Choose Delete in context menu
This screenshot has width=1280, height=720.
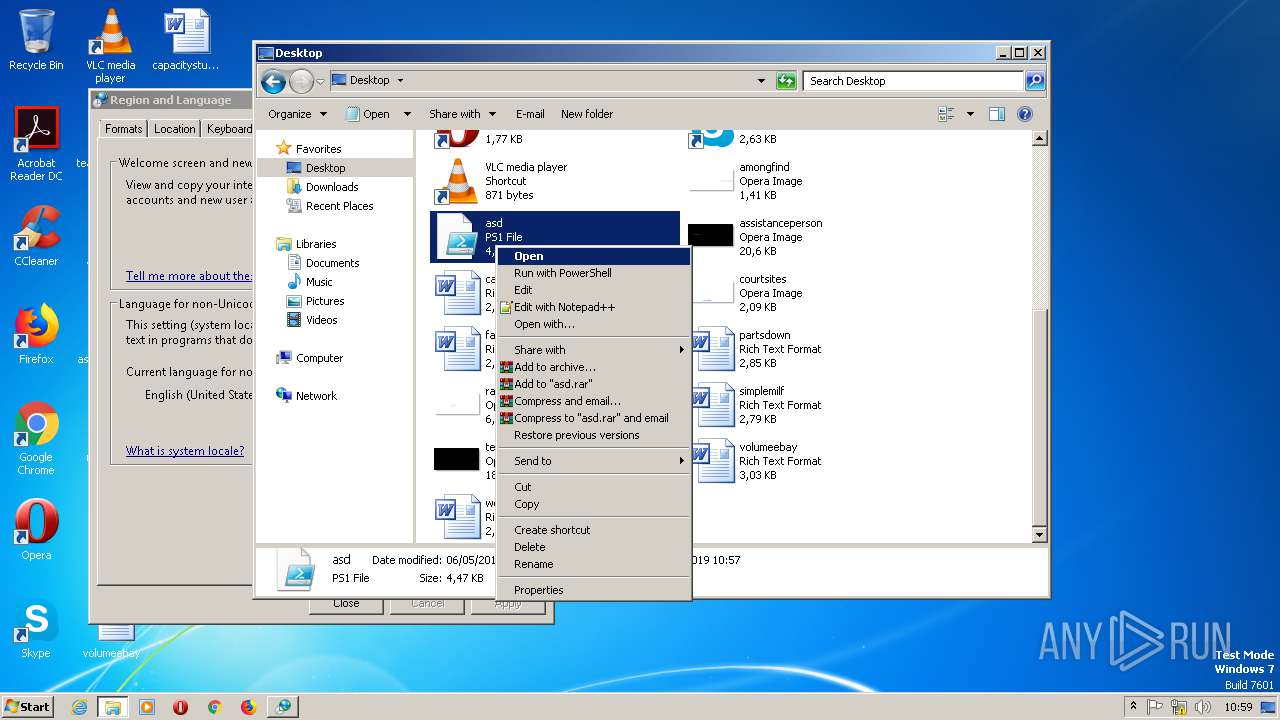594,547
